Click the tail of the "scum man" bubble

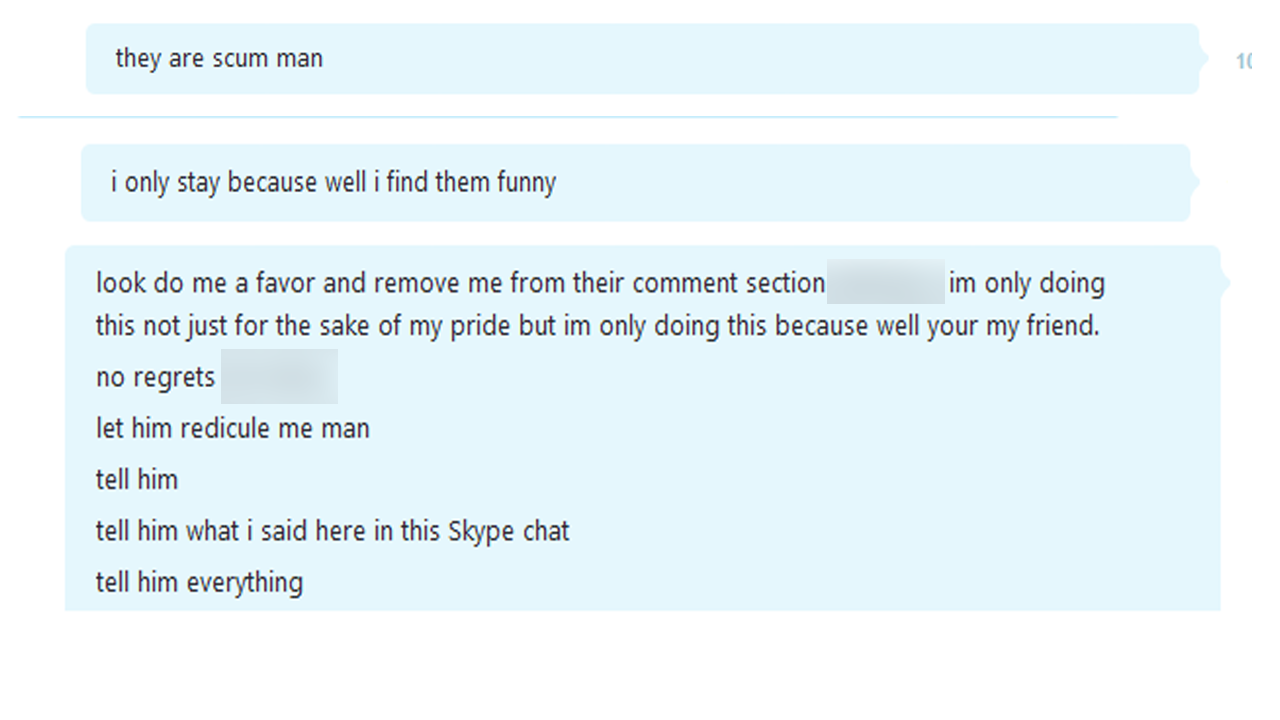click(x=1205, y=58)
